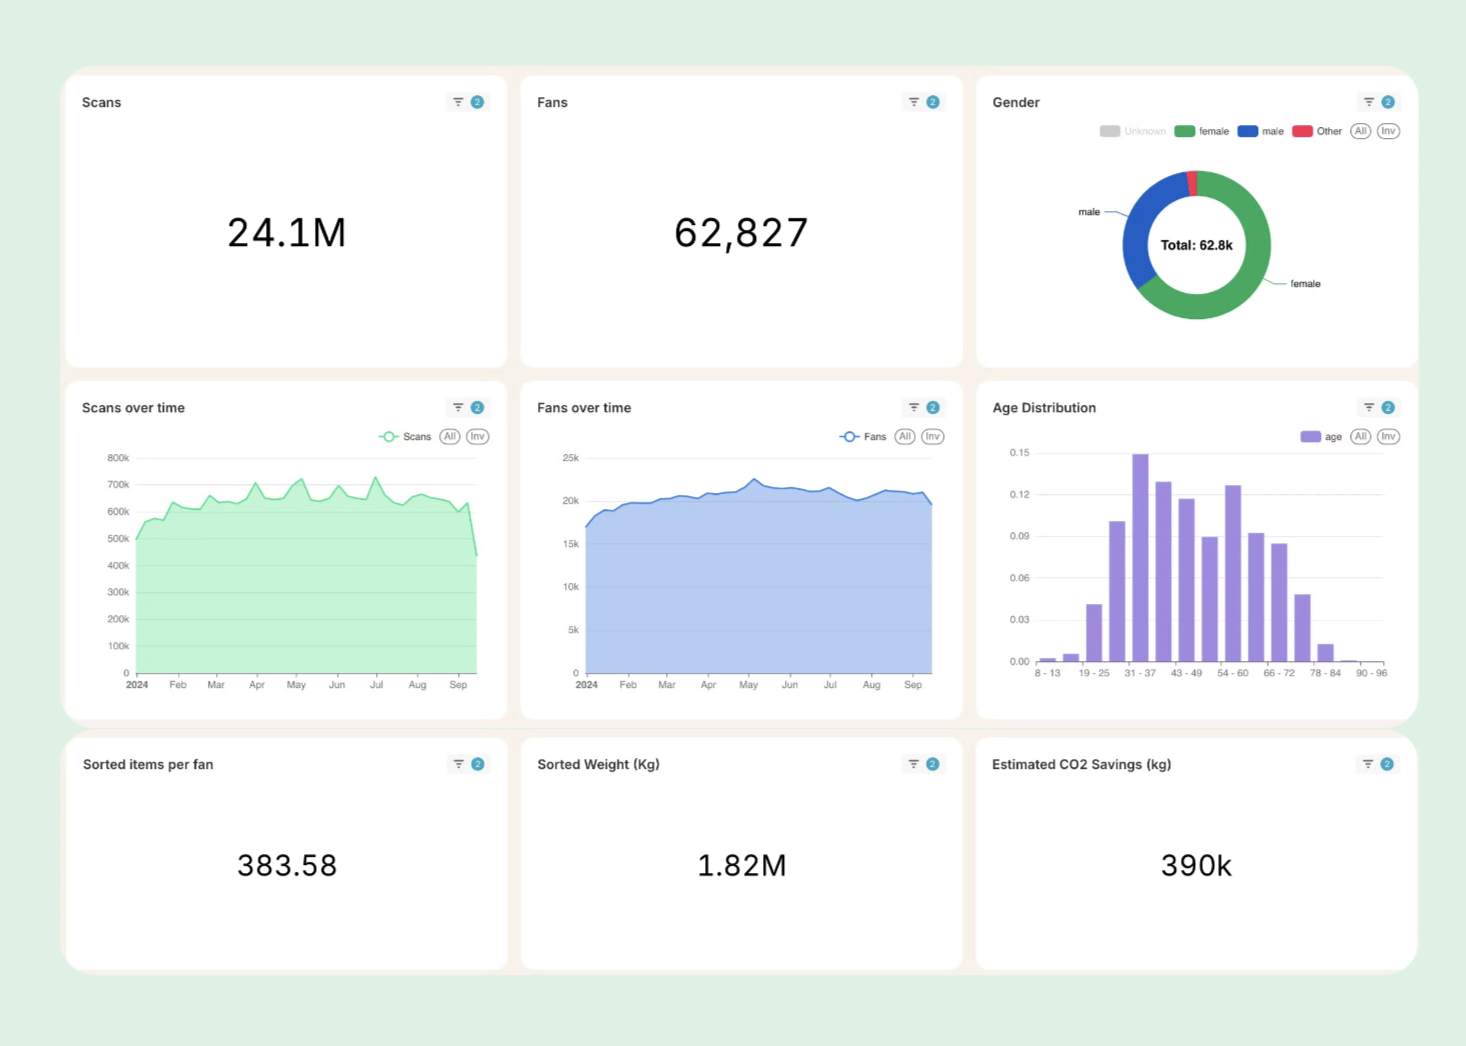The image size is (1466, 1046).
Task: Select All in the Gender legend
Action: coord(1360,131)
